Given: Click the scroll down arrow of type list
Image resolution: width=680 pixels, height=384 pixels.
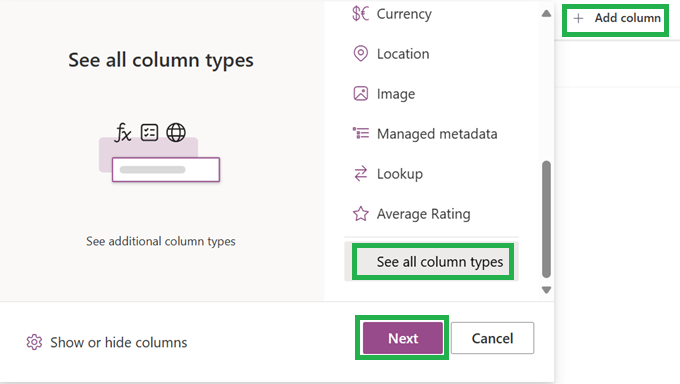Looking at the screenshot, I should (x=546, y=289).
